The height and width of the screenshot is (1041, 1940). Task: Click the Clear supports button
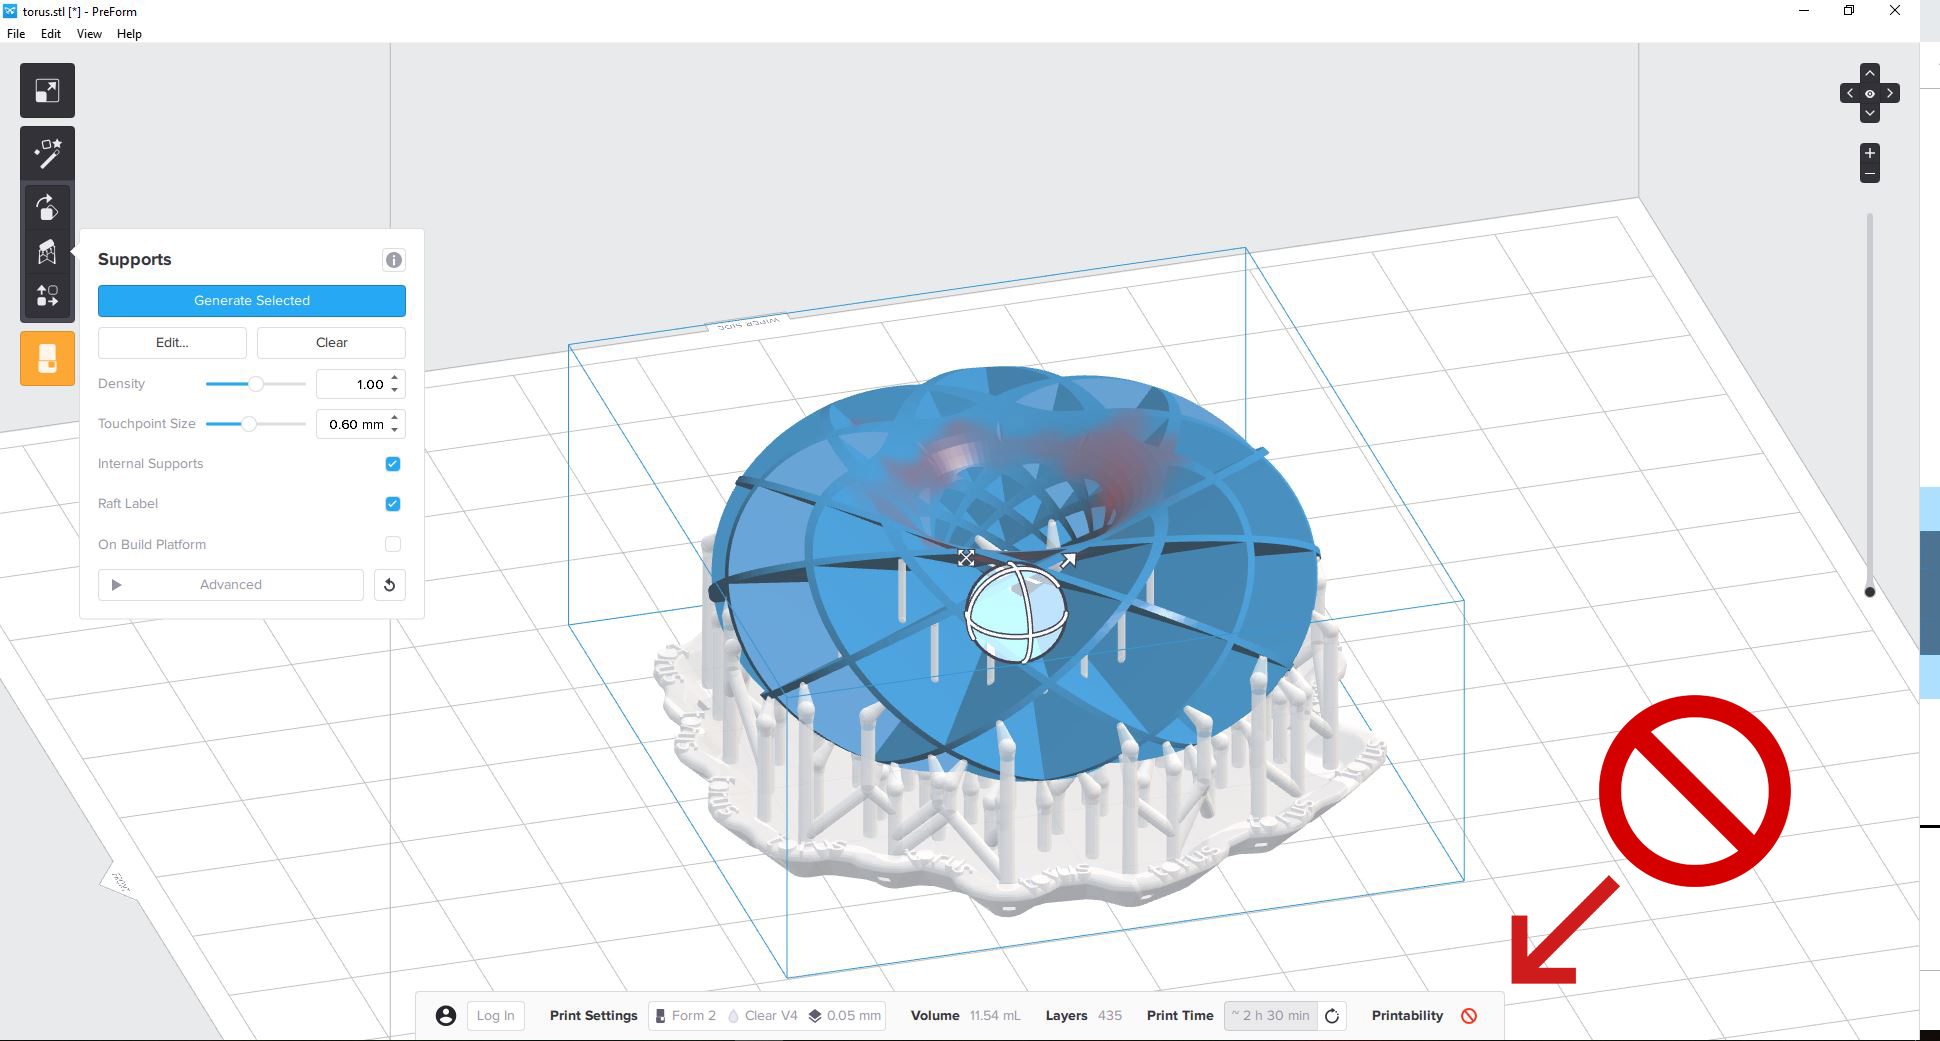coord(332,343)
